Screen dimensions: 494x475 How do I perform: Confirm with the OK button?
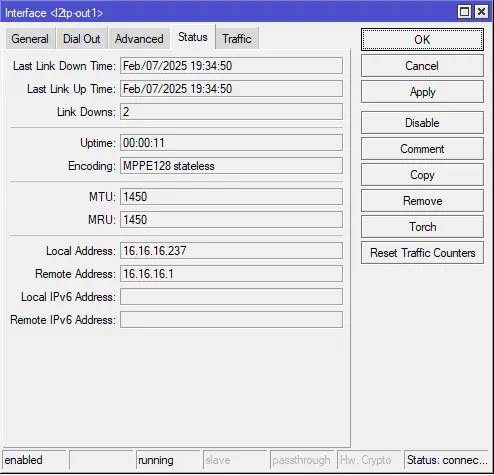pos(422,39)
